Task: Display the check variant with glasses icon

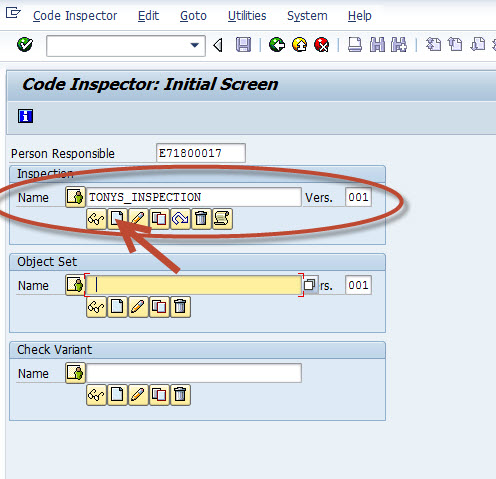Action: coord(96,395)
